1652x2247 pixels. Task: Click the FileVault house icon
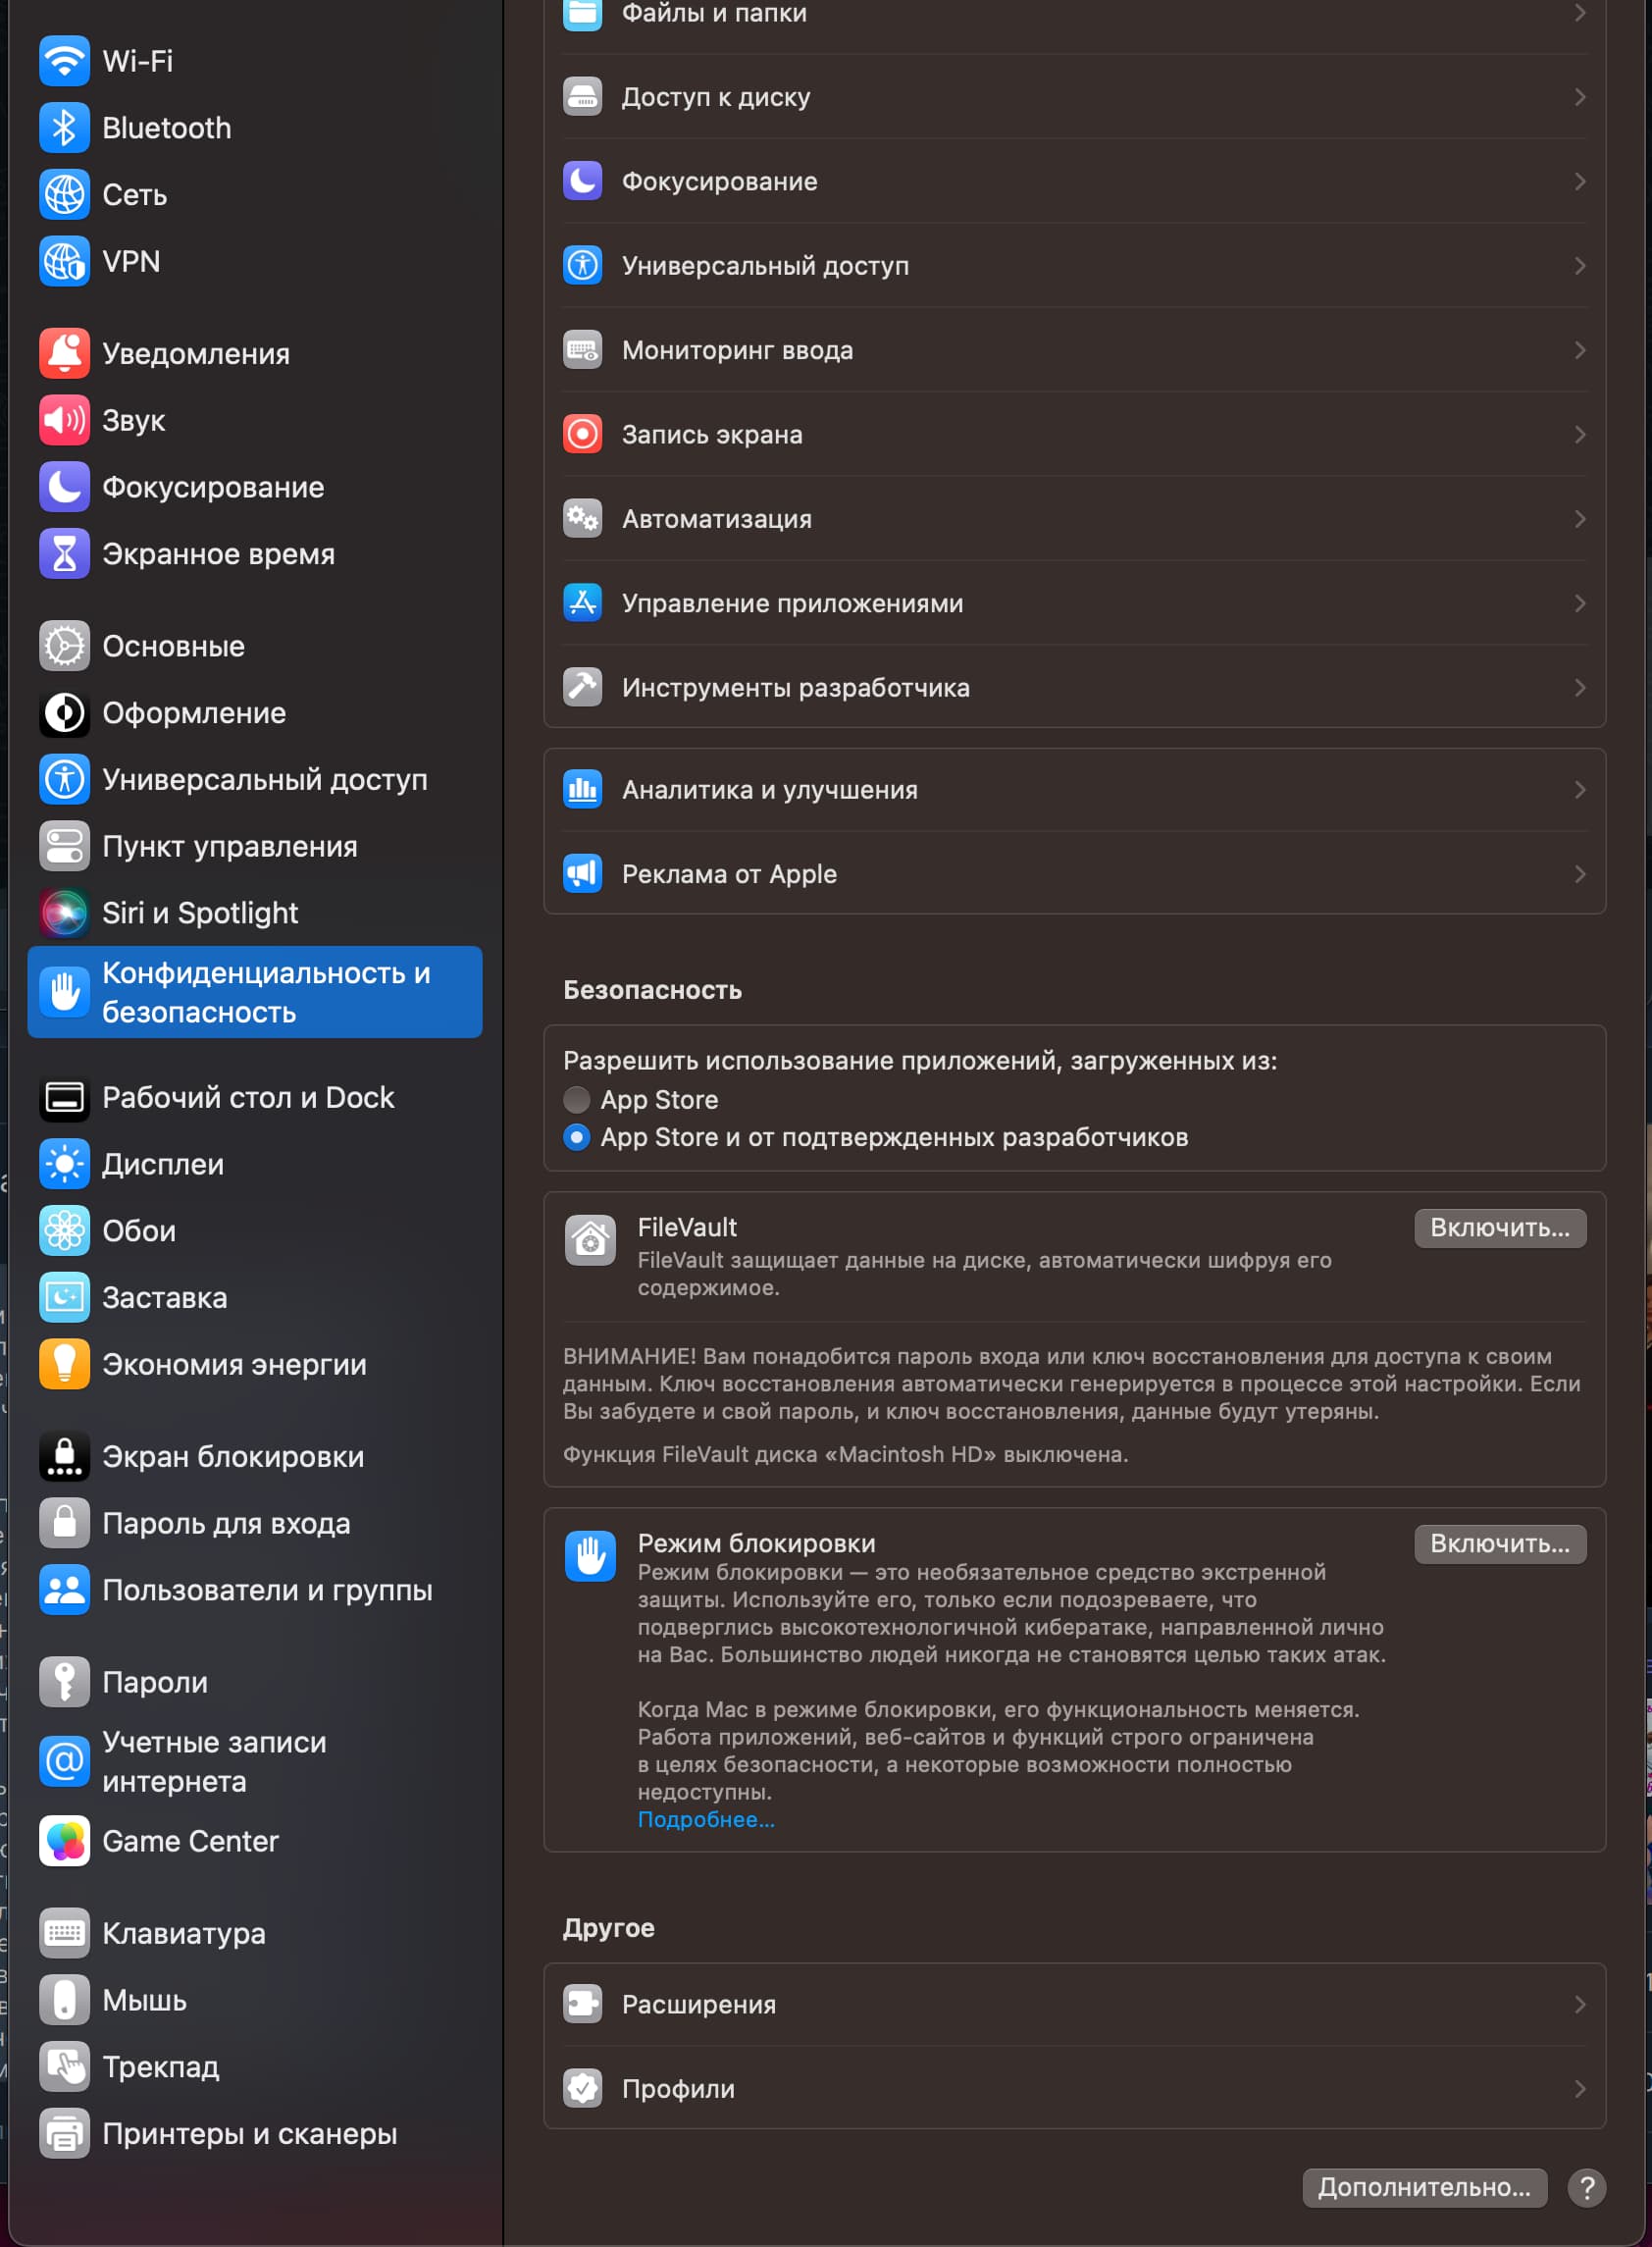click(590, 1241)
